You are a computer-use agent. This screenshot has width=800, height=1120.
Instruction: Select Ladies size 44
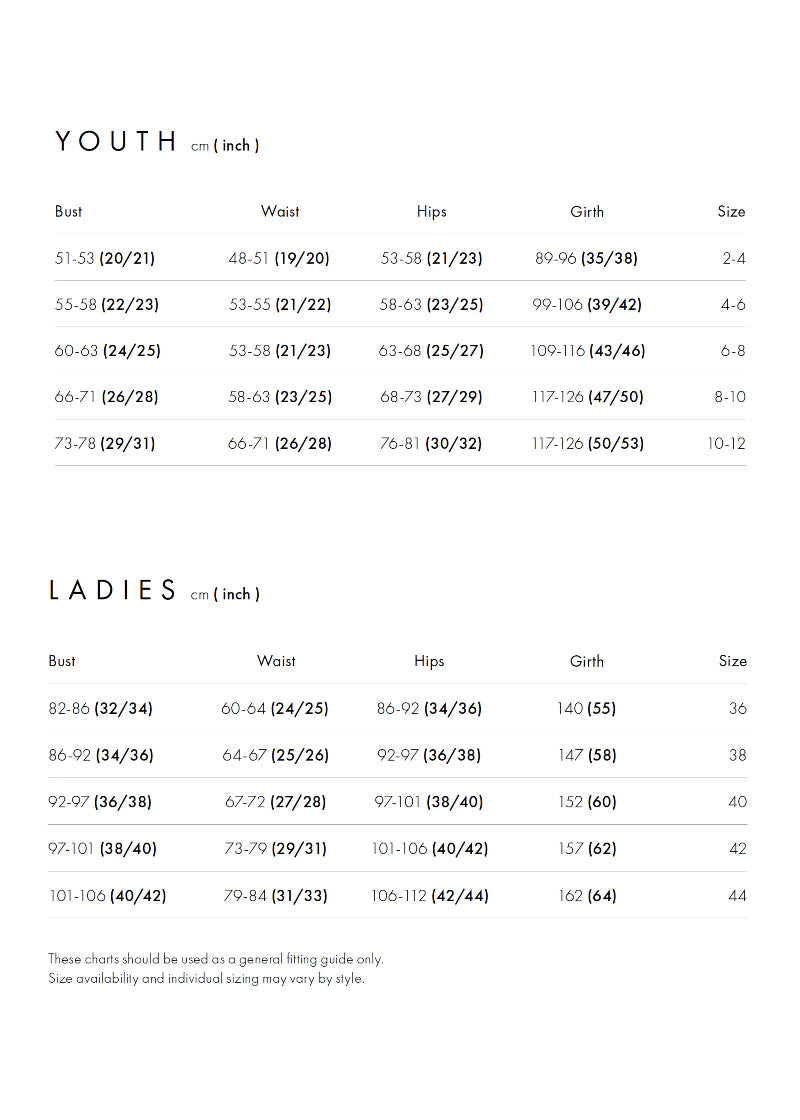click(x=738, y=895)
